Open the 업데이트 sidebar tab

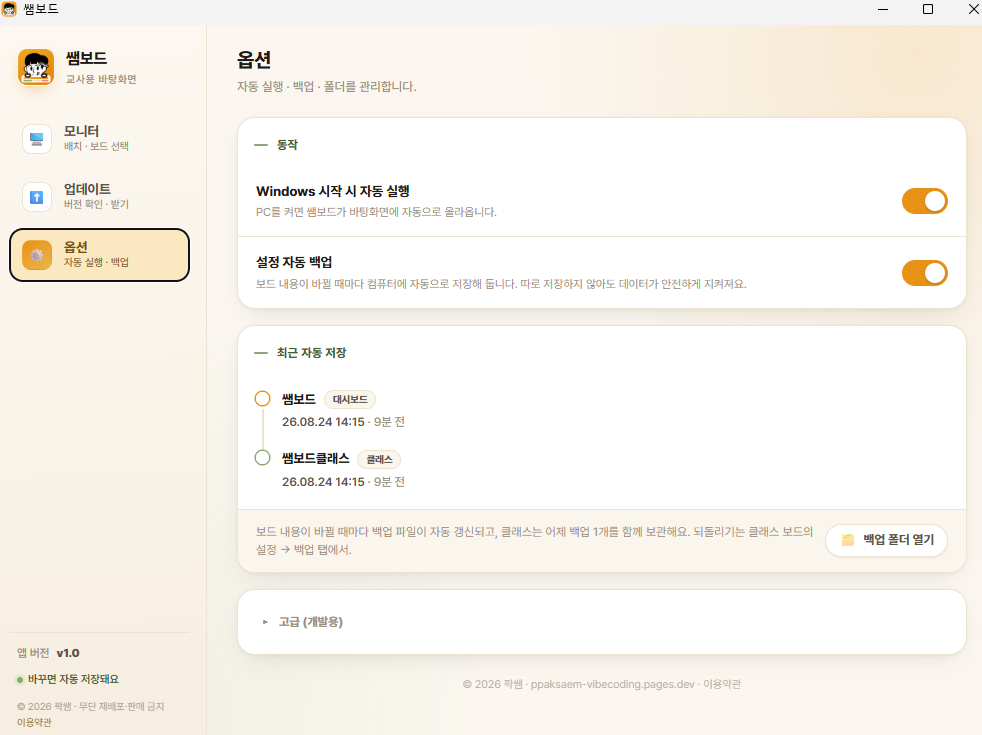click(99, 197)
